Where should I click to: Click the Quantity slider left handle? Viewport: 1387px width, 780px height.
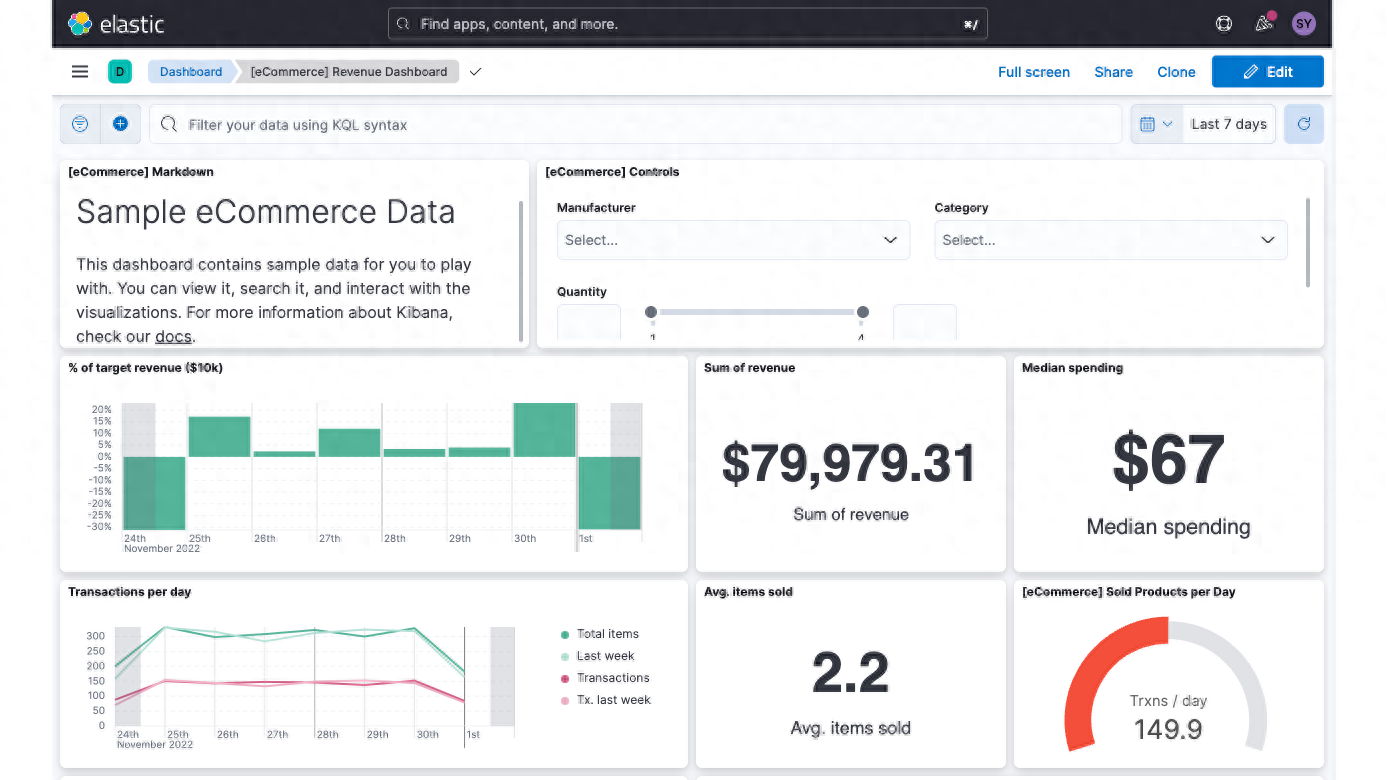651,312
